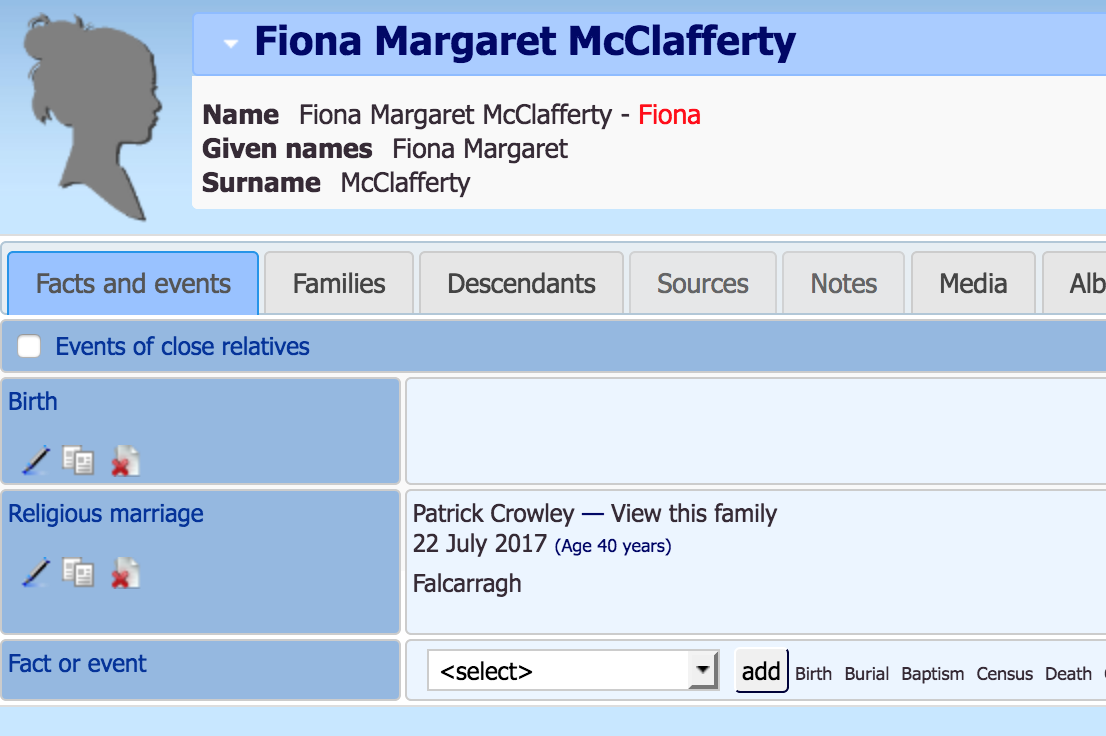Expand the arrow beside Fiona Margaret McClafferty
The width and height of the screenshot is (1106, 736).
[230, 44]
